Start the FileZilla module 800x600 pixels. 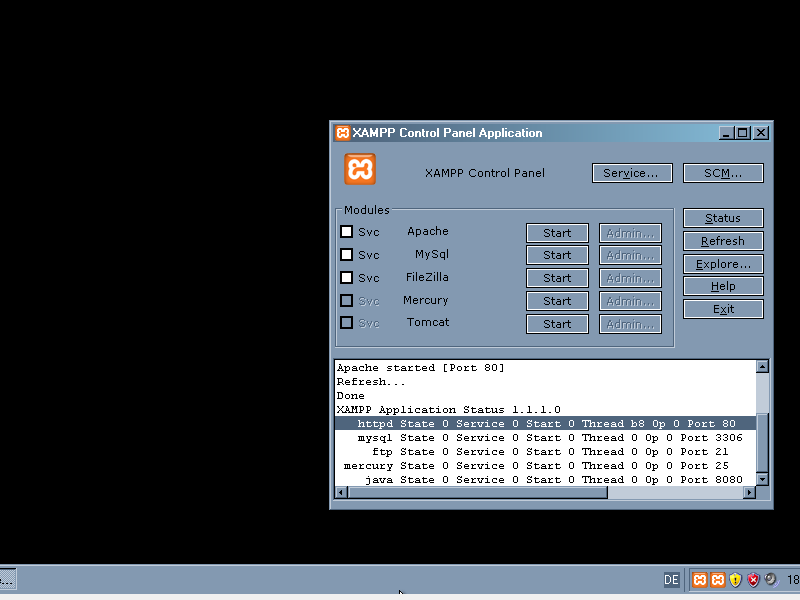pos(557,278)
